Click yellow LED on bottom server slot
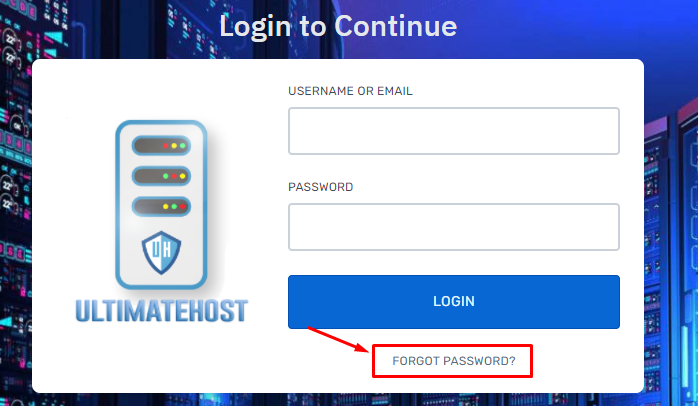 coord(166,207)
